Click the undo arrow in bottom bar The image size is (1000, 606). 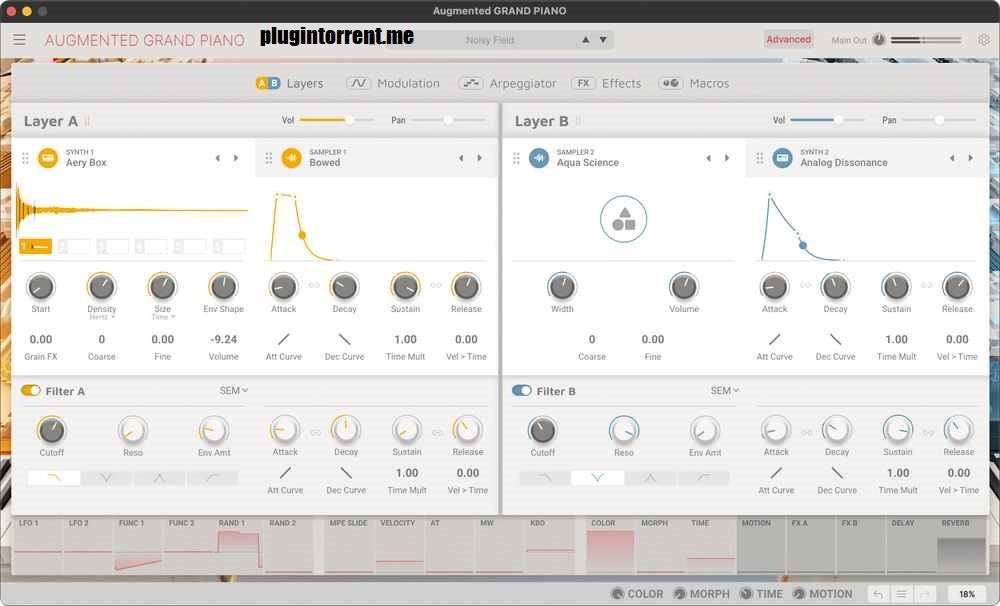pyautogui.click(x=878, y=594)
